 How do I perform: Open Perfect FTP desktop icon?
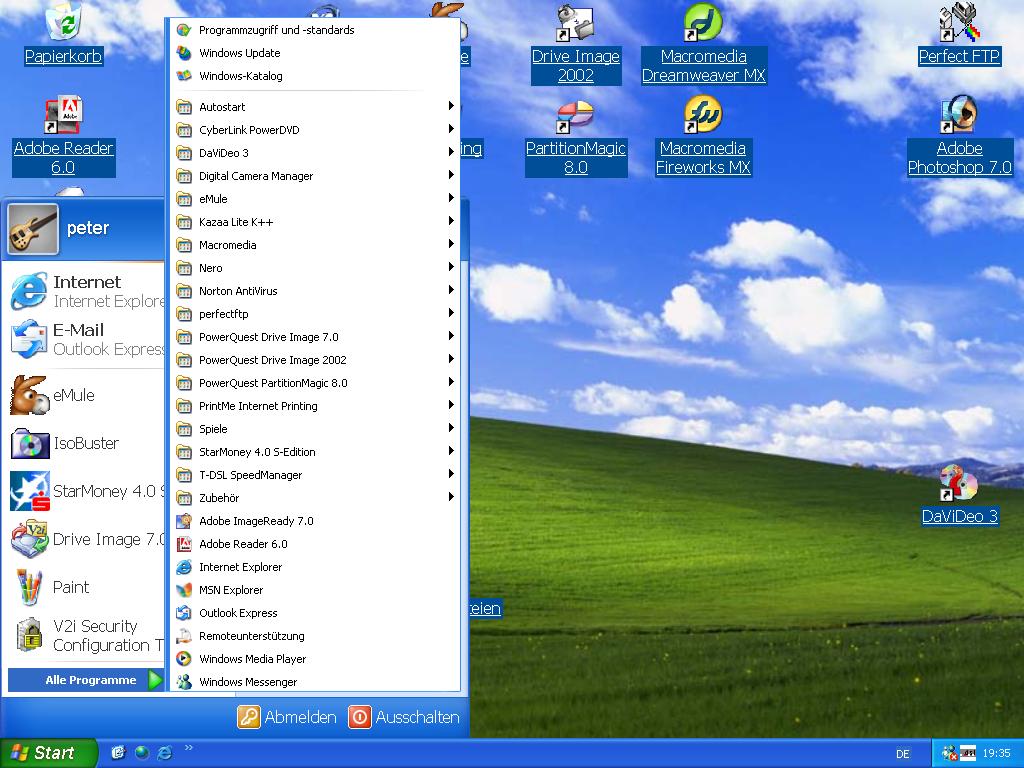(x=959, y=24)
